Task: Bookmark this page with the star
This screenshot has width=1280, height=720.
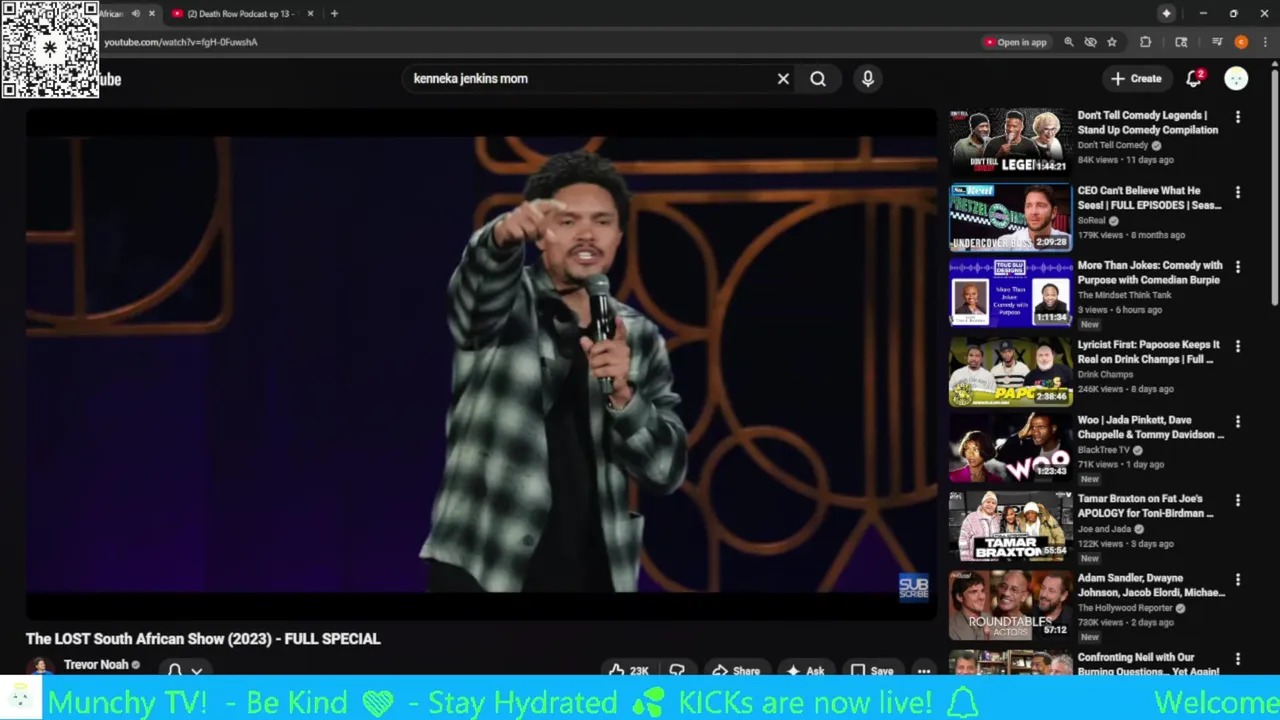Action: pos(1112,42)
